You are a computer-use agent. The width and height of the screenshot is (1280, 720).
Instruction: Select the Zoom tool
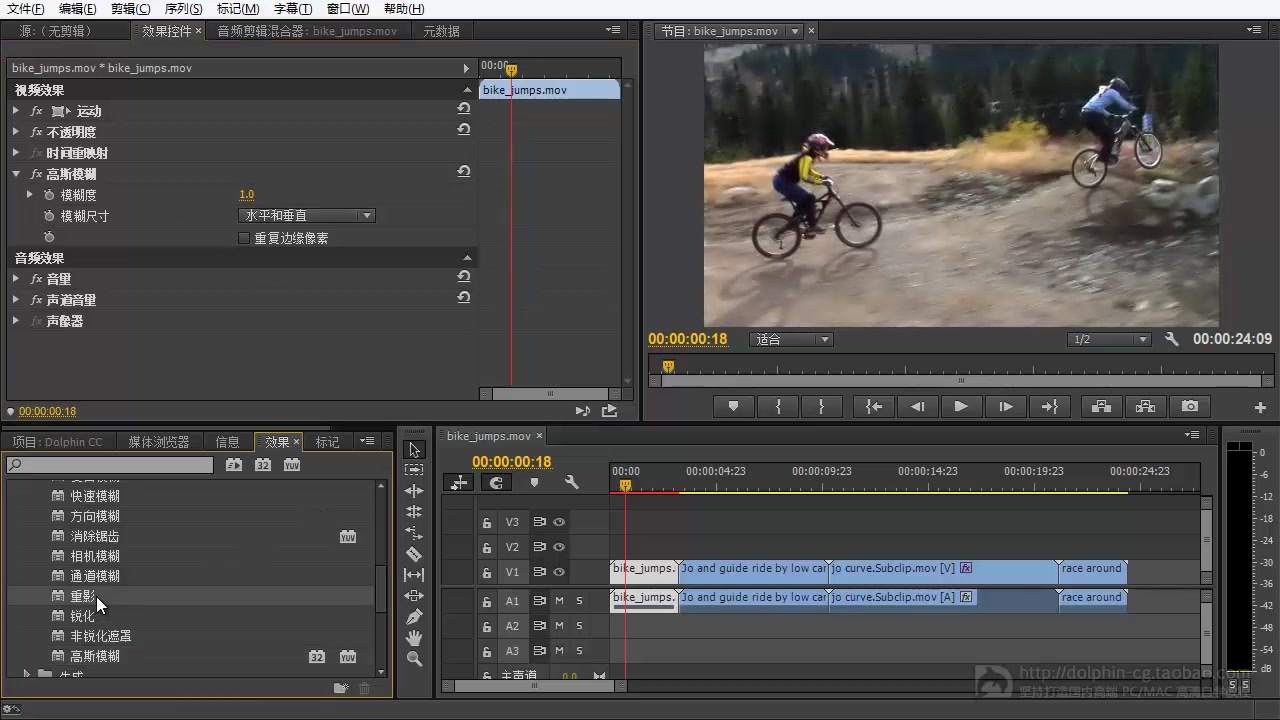pos(414,659)
